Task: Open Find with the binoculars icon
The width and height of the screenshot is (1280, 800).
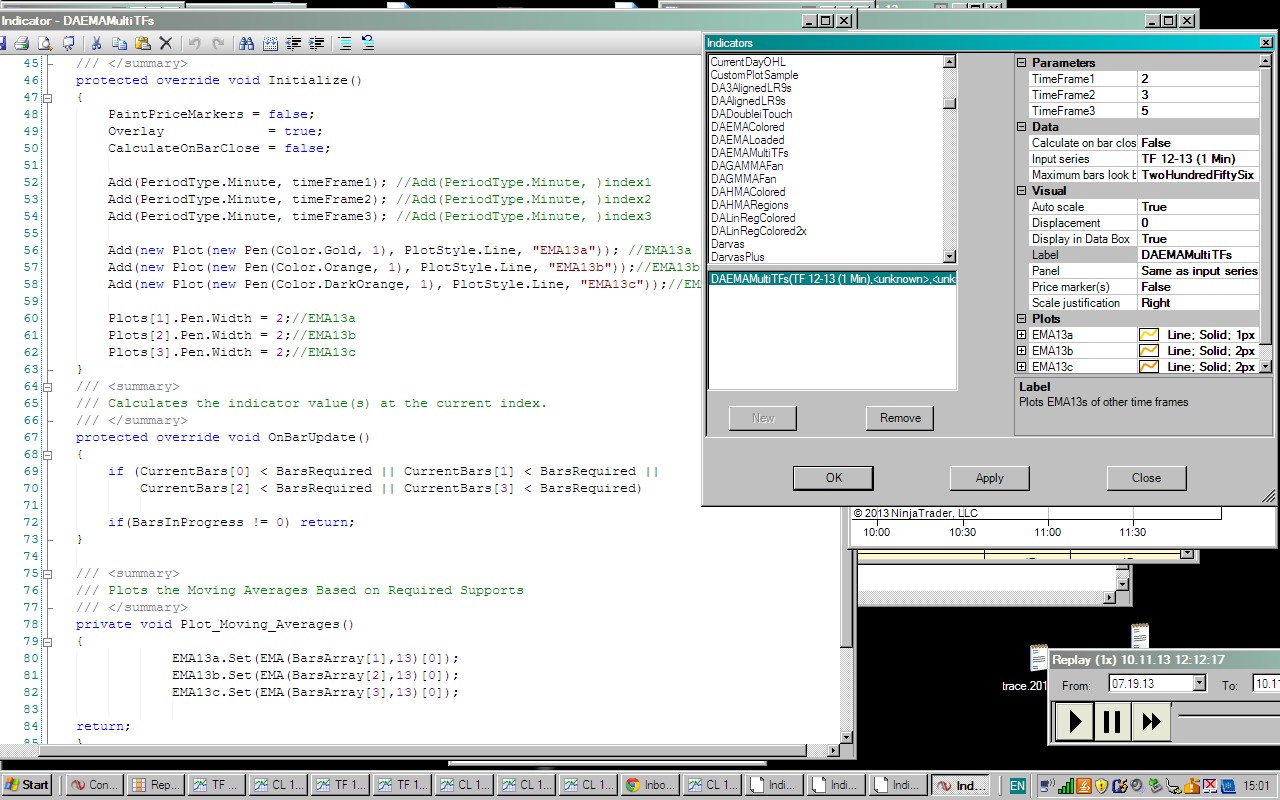Action: (246, 43)
